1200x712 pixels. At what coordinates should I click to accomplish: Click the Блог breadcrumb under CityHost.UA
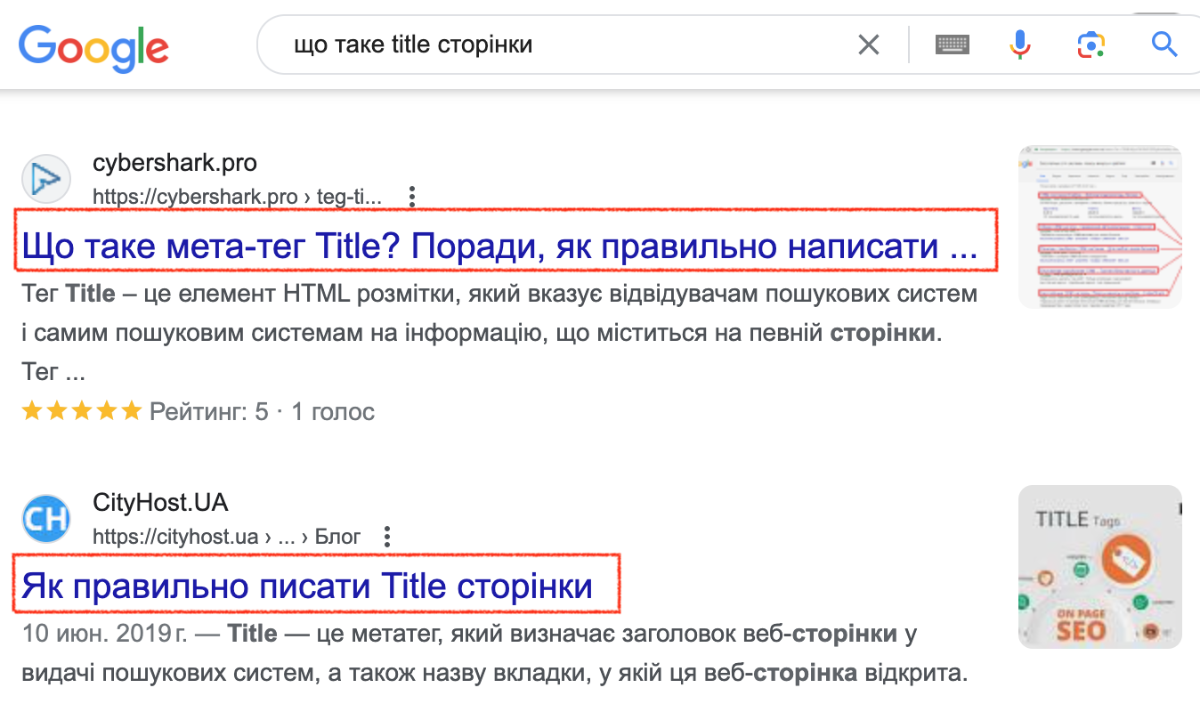click(340, 536)
